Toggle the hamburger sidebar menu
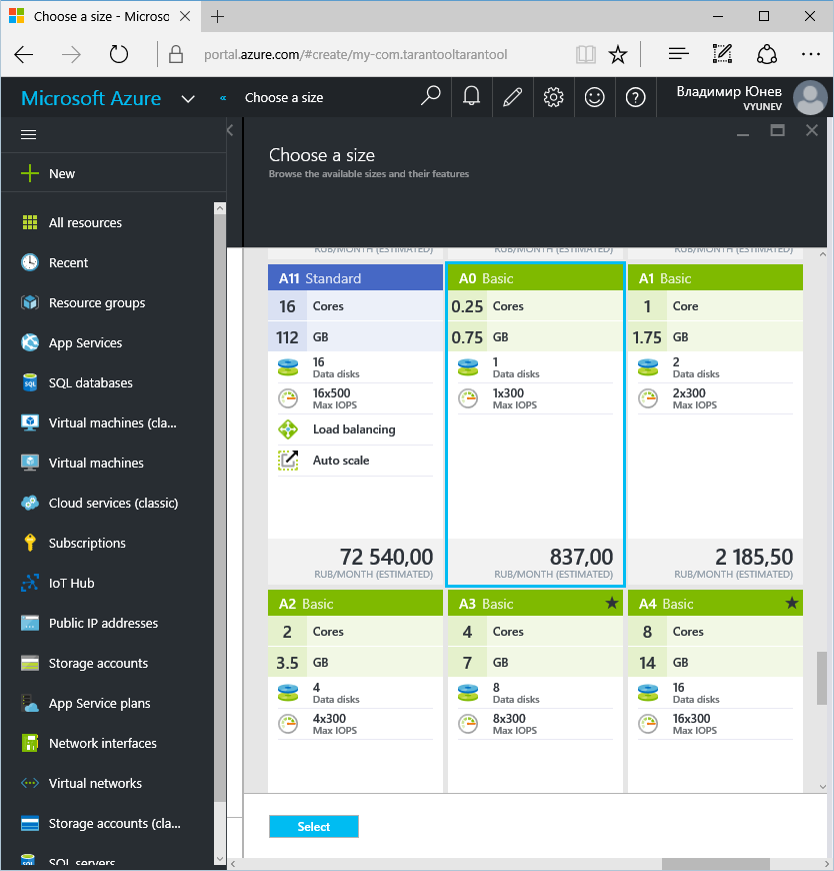834x871 pixels. (x=28, y=134)
